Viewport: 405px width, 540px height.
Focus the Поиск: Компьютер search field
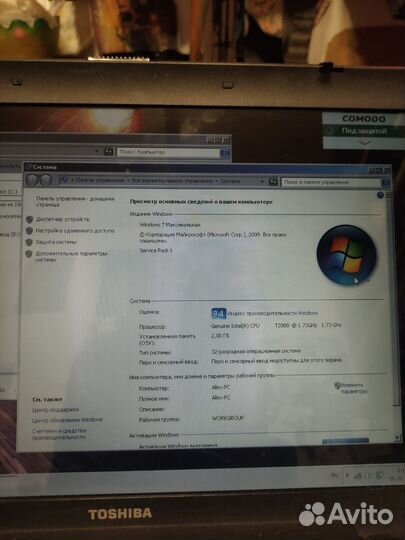click(168, 152)
